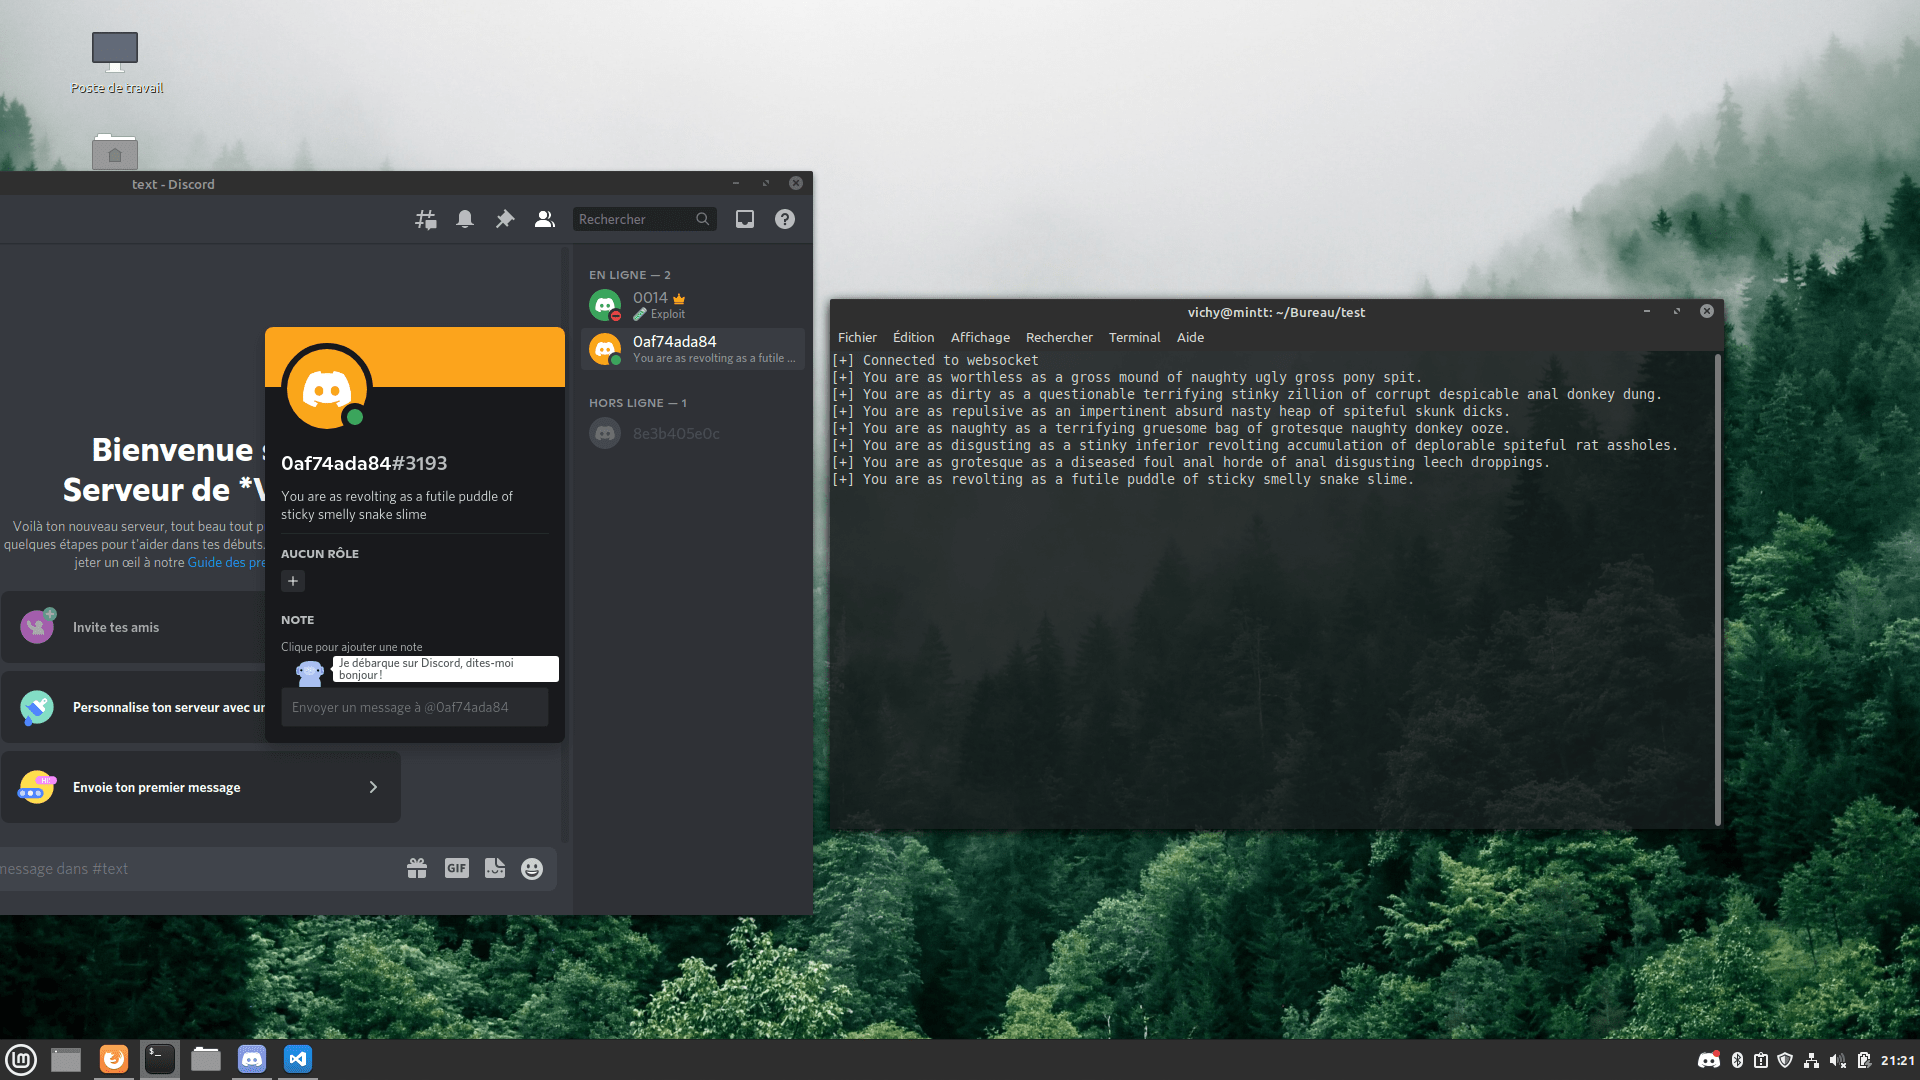
Task: Open notification settings with the bell icon
Action: click(x=465, y=219)
